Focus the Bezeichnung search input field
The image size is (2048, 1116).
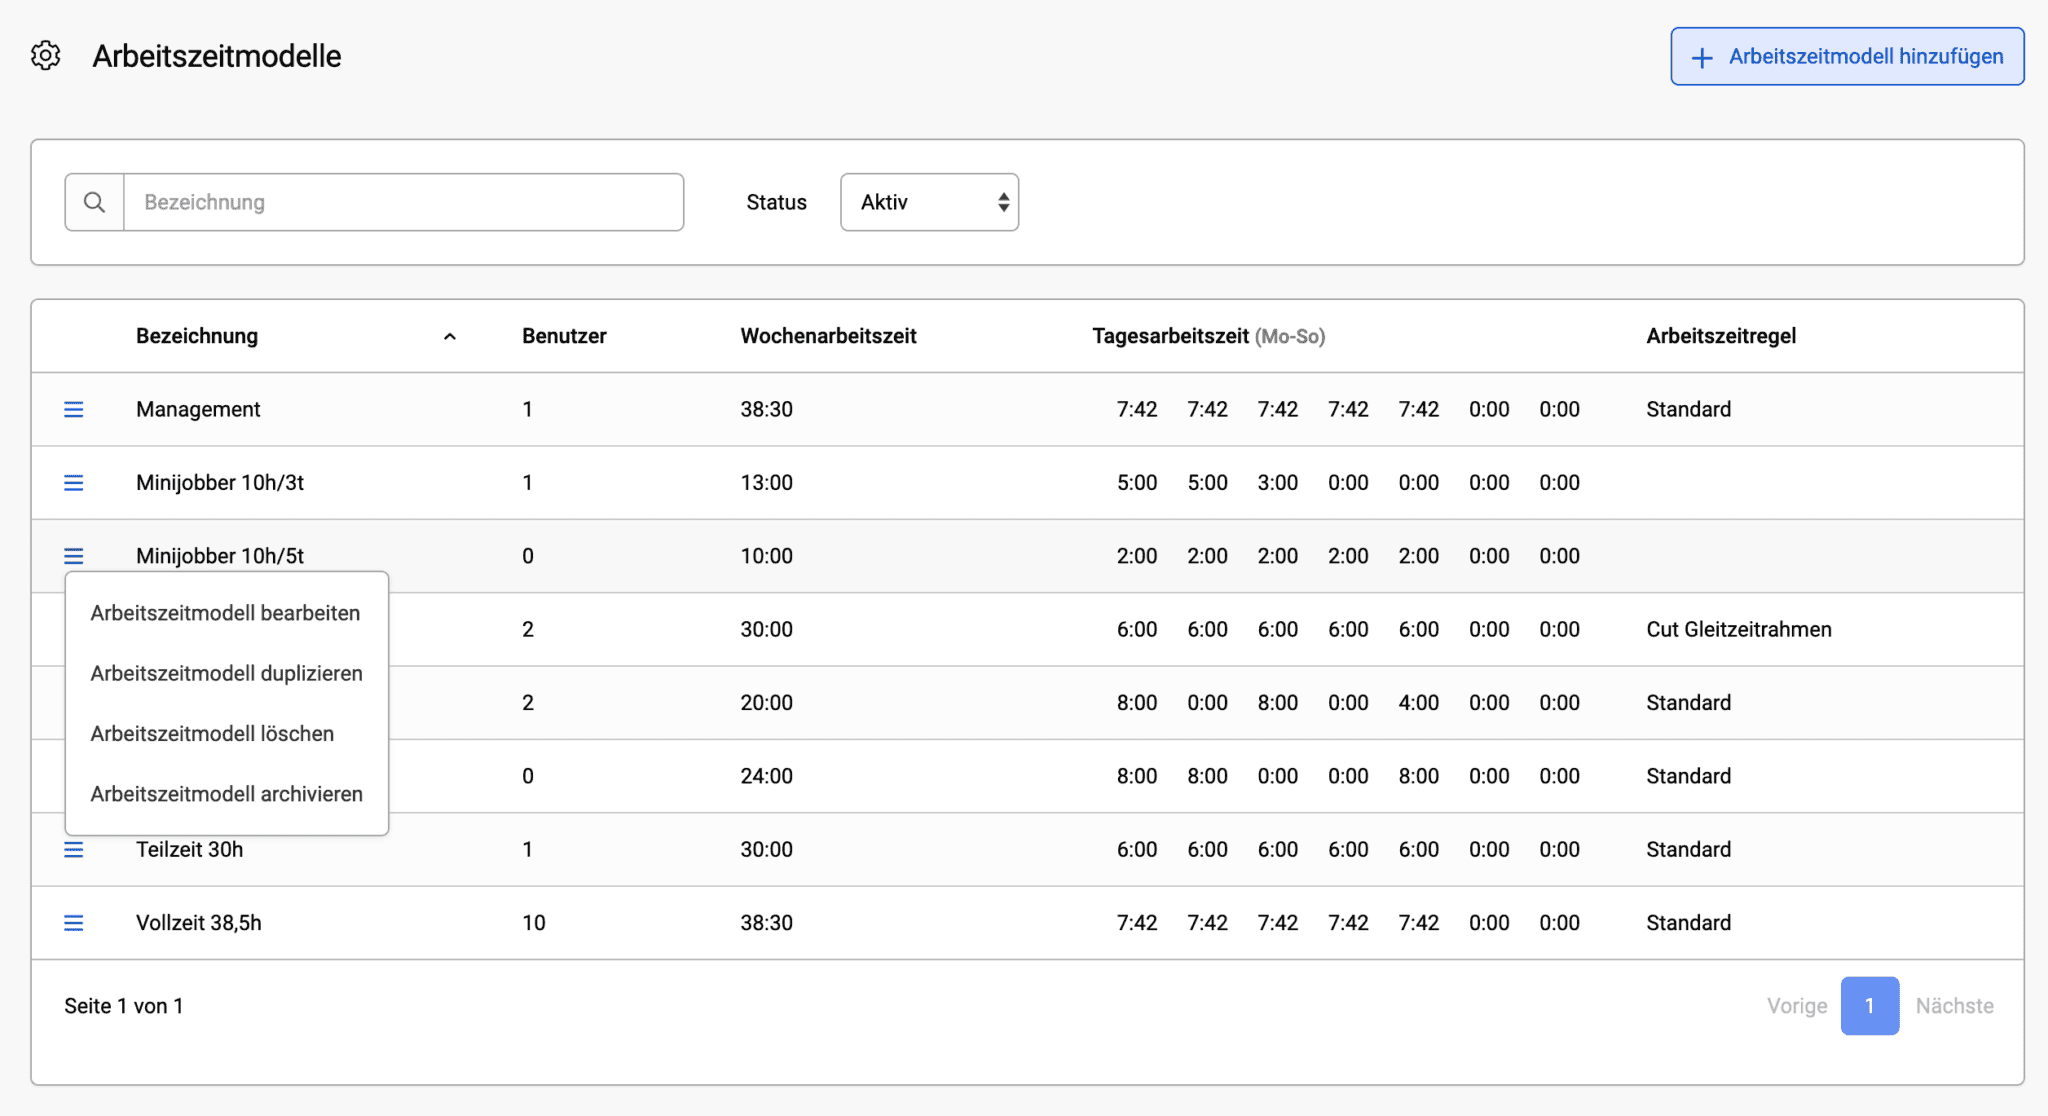click(x=404, y=202)
